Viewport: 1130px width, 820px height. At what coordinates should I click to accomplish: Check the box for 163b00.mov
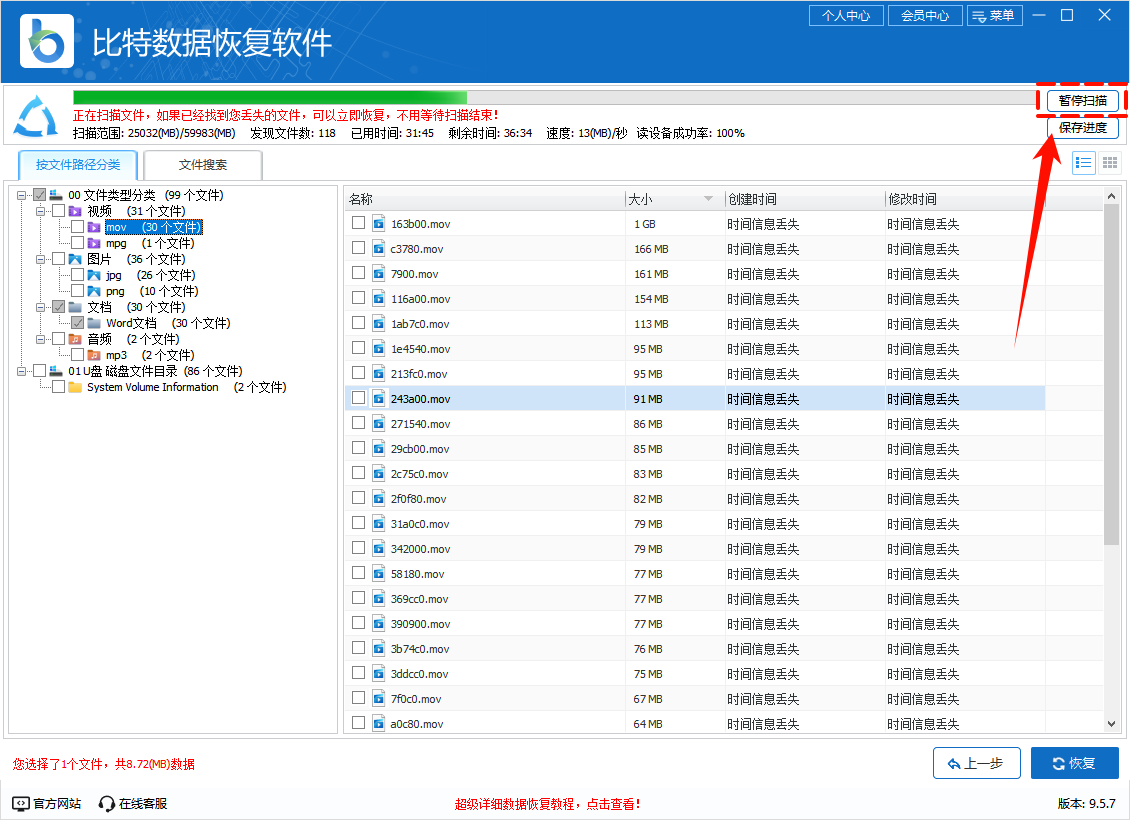click(x=358, y=223)
